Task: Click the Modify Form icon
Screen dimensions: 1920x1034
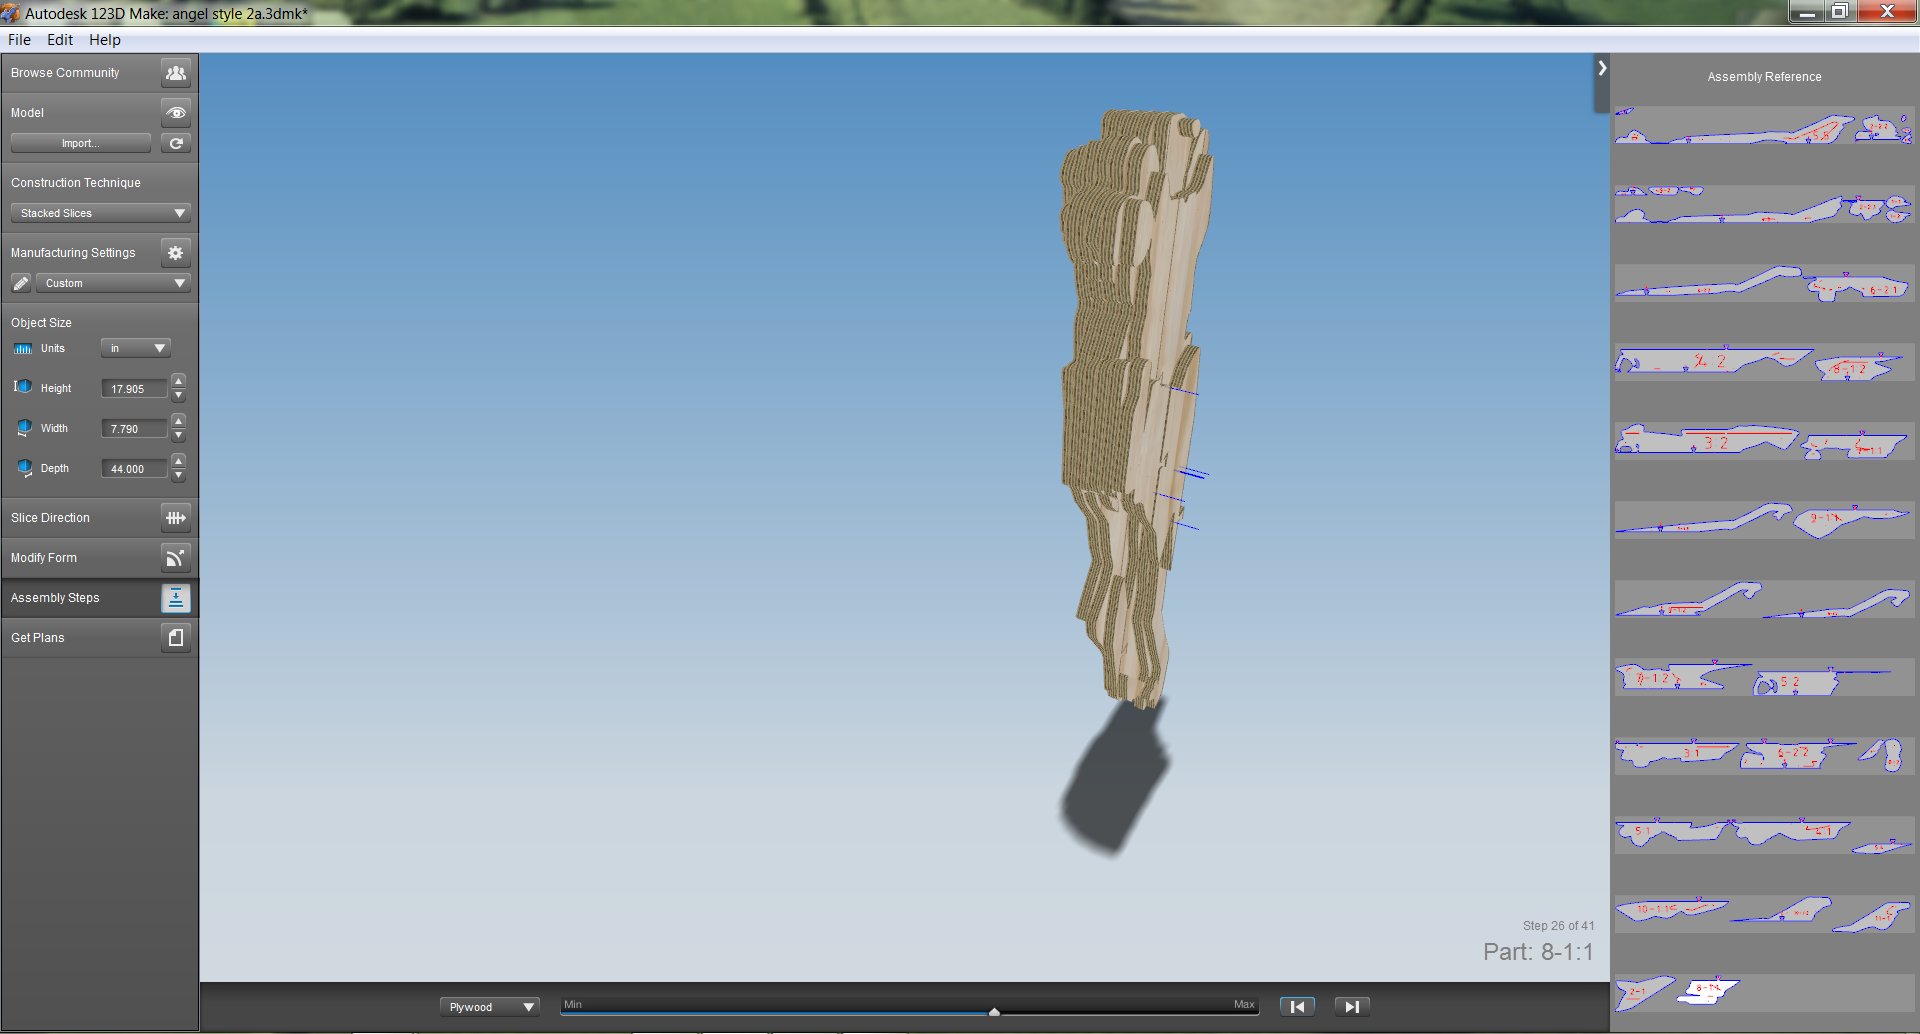Action: [176, 558]
